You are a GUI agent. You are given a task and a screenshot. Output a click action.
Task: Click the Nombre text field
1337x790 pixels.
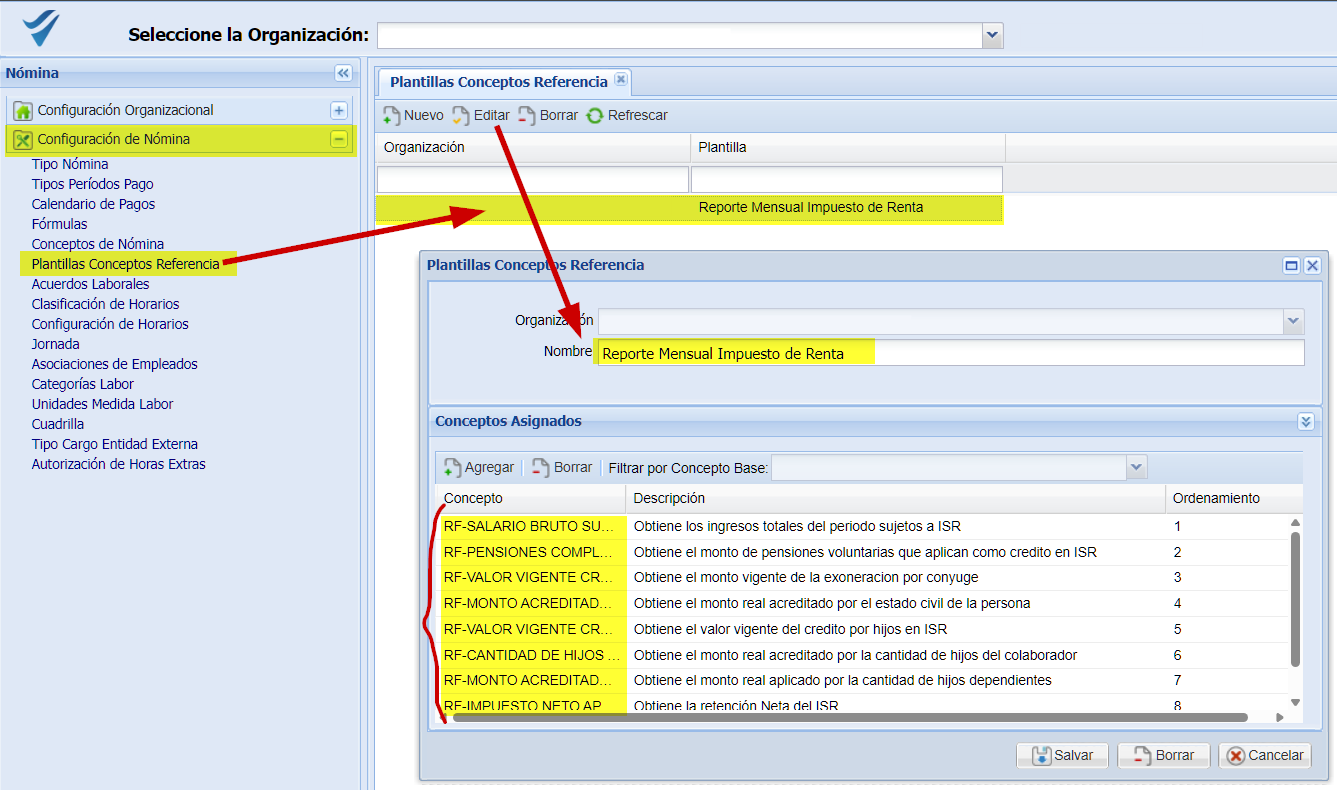950,353
